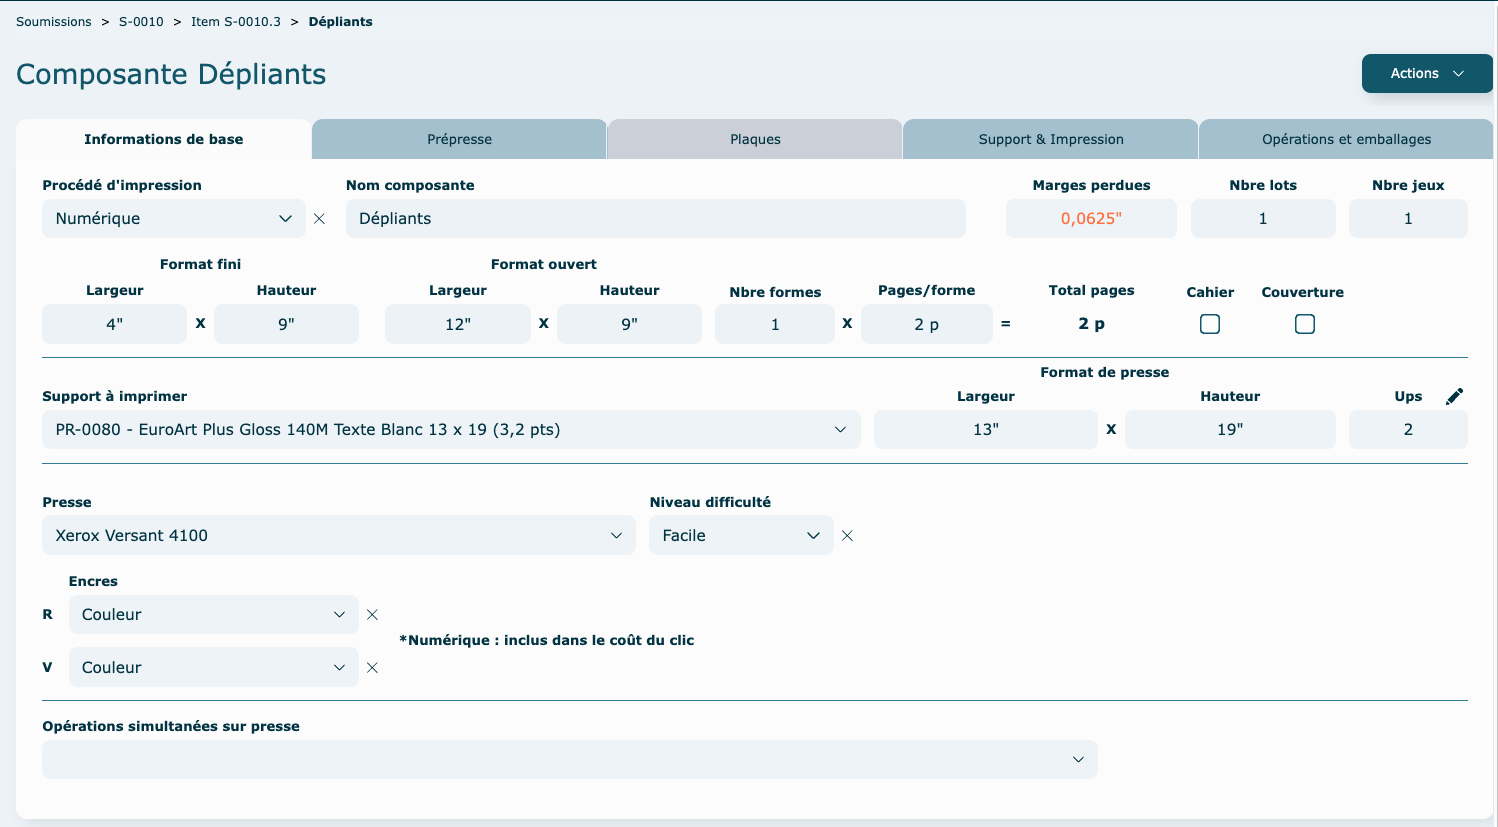The width and height of the screenshot is (1498, 827).
Task: Expand the Support à imprimer paper dropdown
Action: pos(450,430)
